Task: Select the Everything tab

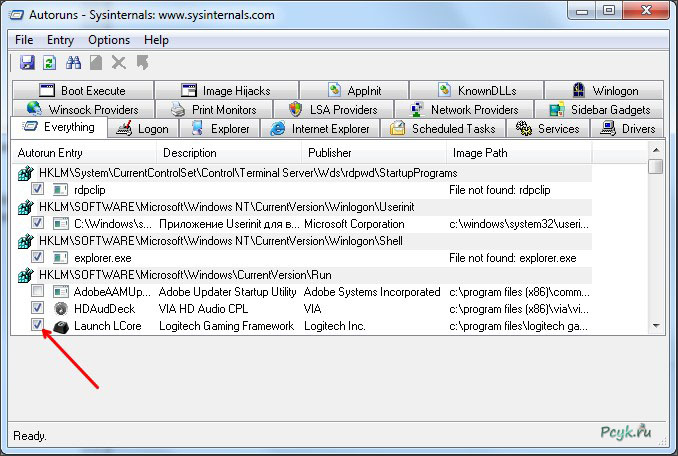Action: tap(59, 127)
